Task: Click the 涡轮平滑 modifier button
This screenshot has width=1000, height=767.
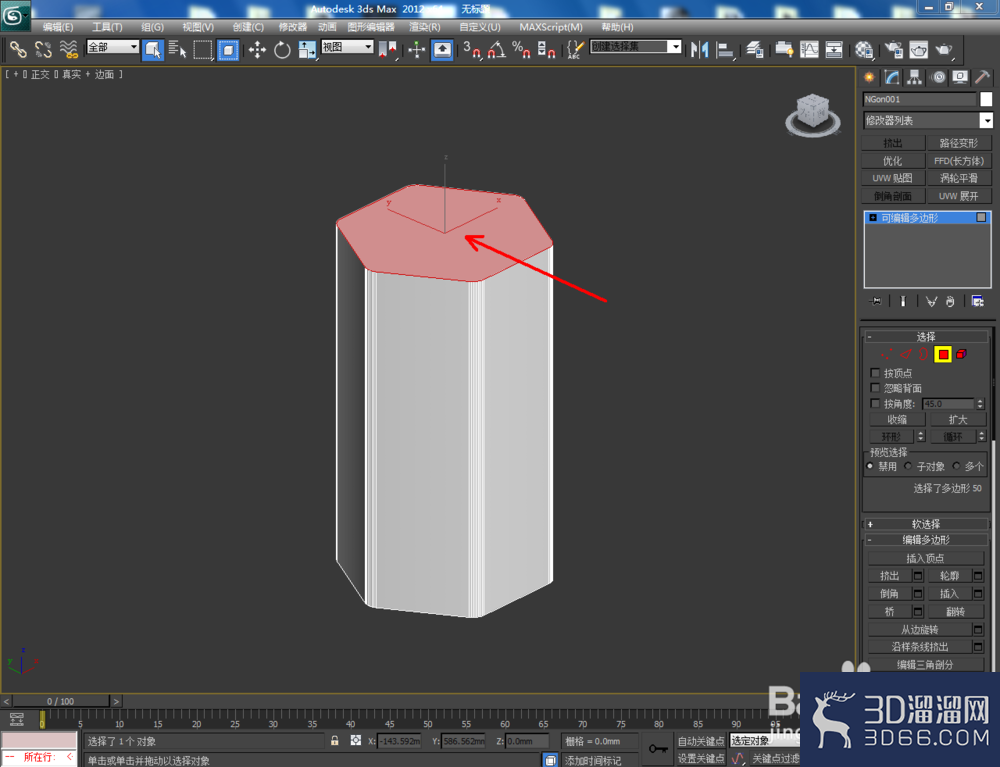Action: click(959, 178)
